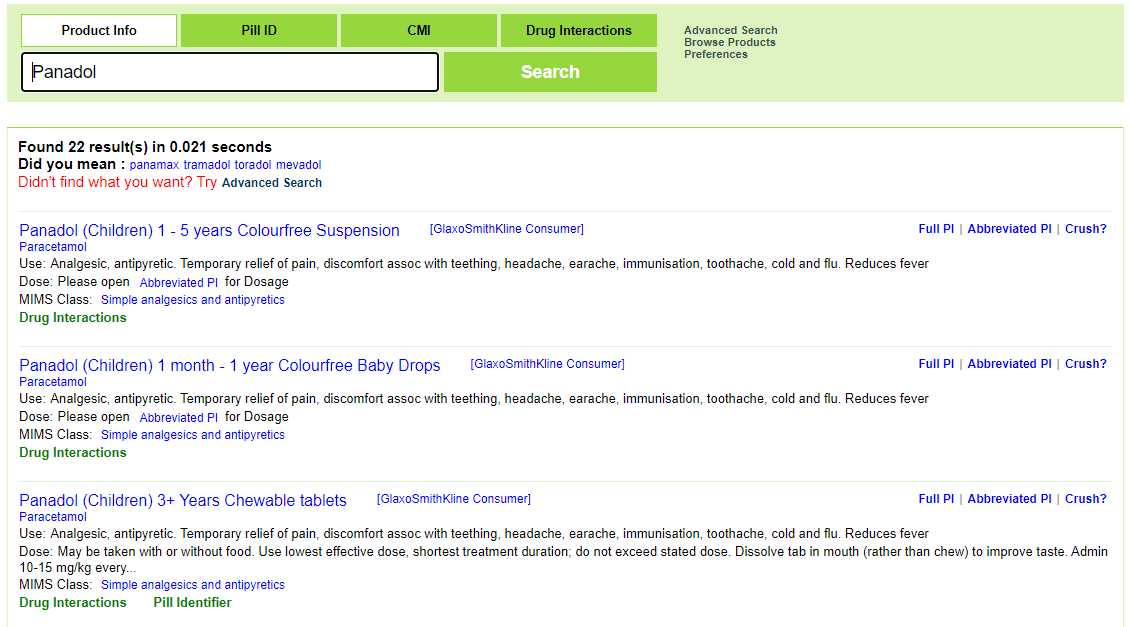The height and width of the screenshot is (627, 1130).
Task: Click Crush? link for the Chewable tablets
Action: click(1085, 498)
